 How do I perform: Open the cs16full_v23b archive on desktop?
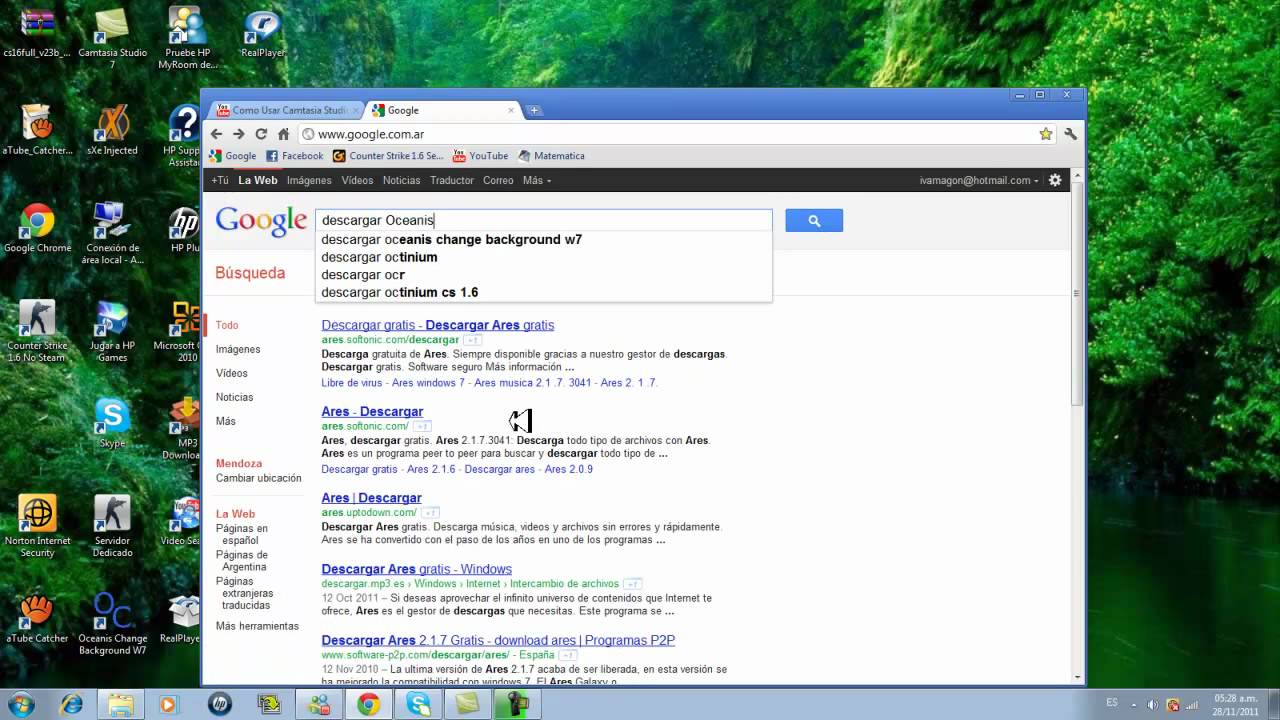pyautogui.click(x=37, y=34)
